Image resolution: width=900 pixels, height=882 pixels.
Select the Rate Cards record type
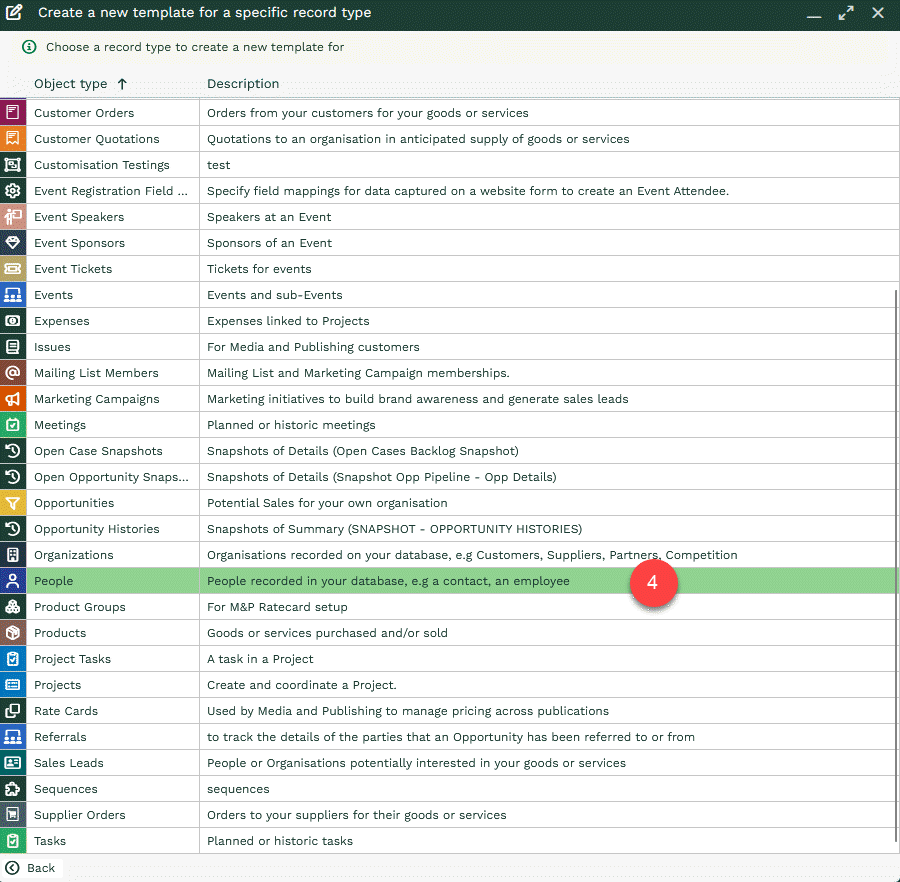(449, 711)
